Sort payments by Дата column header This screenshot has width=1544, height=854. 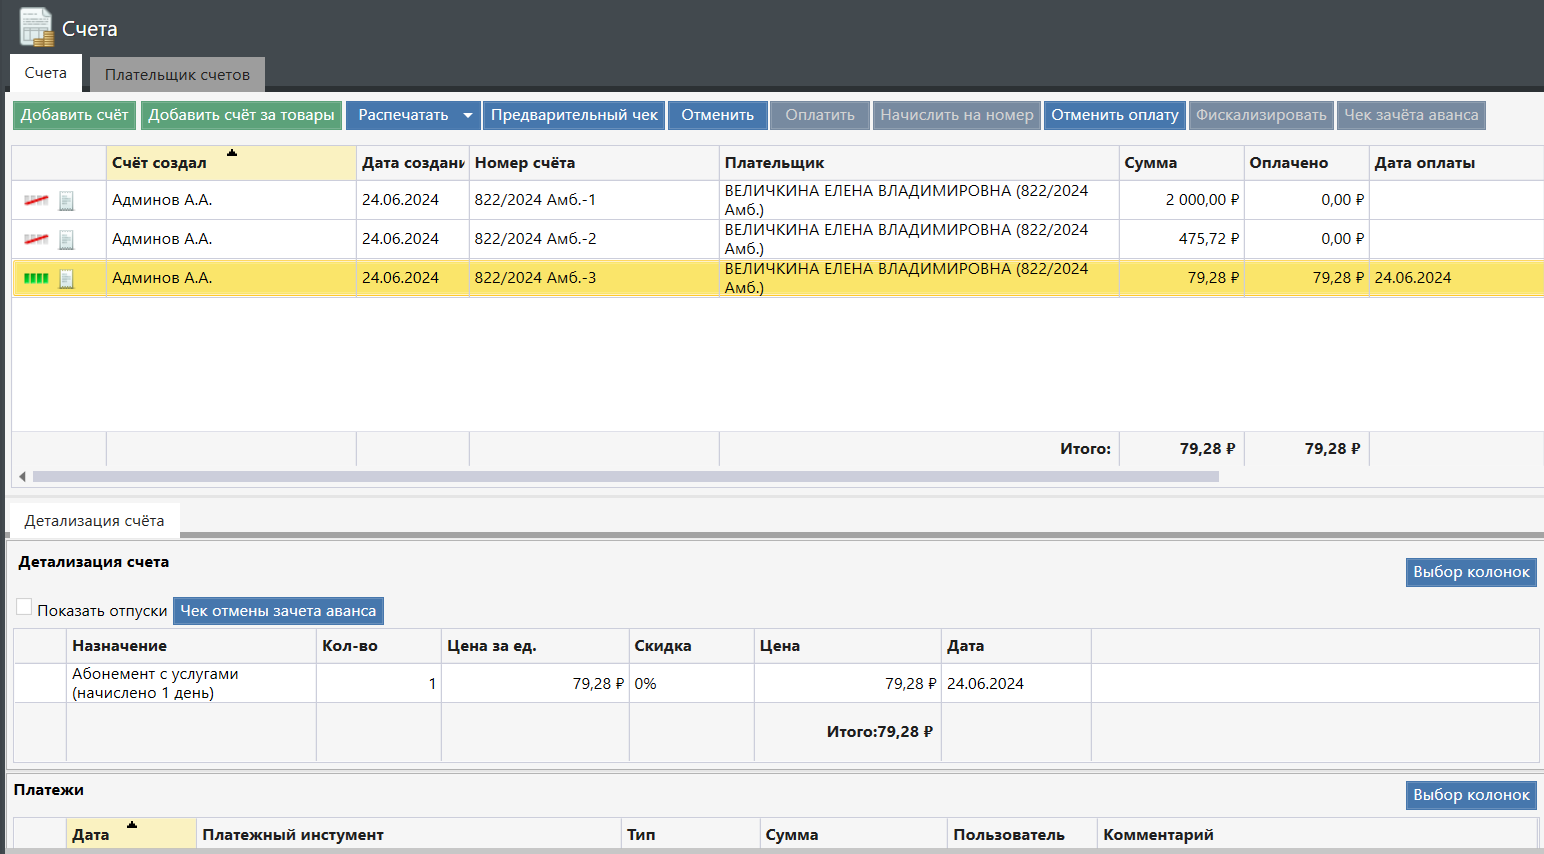[x=130, y=834]
